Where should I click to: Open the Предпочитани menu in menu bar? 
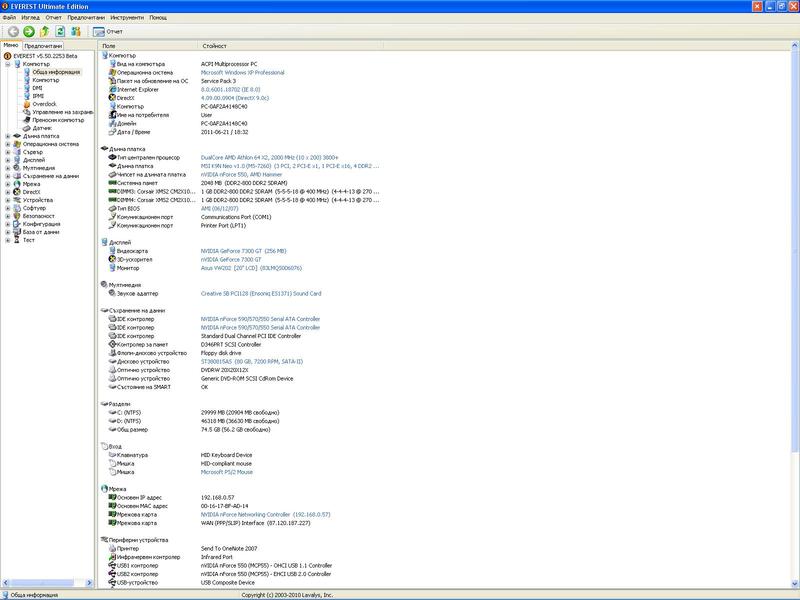[86, 17]
